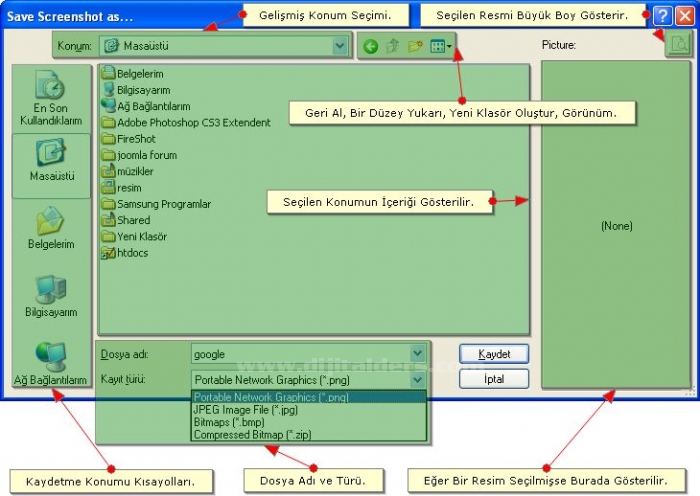Click the Dosya adı text field

[298, 354]
